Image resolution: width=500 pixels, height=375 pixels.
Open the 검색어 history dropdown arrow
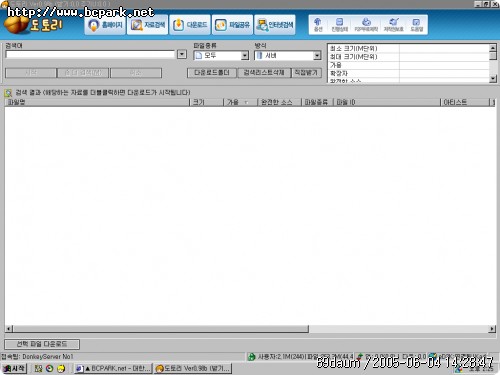pos(182,54)
